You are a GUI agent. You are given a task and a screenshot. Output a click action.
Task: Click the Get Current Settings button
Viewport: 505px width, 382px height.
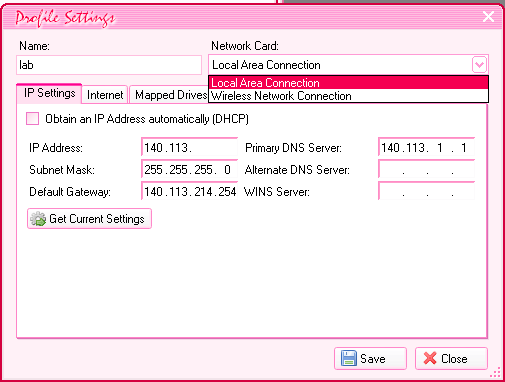(89, 219)
